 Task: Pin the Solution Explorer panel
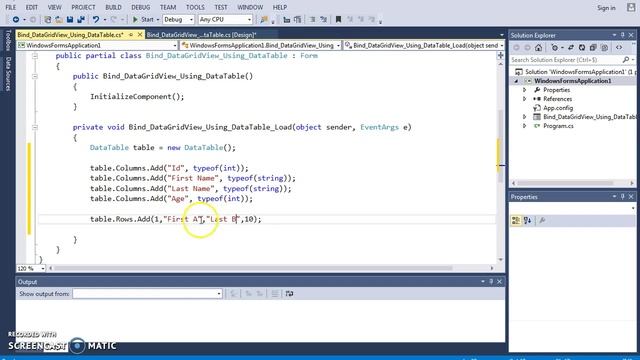coord(622,35)
